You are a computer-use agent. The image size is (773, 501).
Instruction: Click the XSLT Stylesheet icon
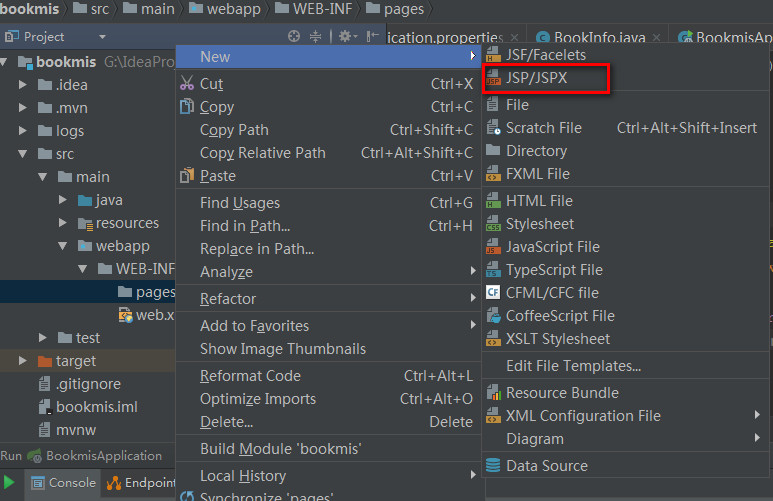pyautogui.click(x=493, y=339)
